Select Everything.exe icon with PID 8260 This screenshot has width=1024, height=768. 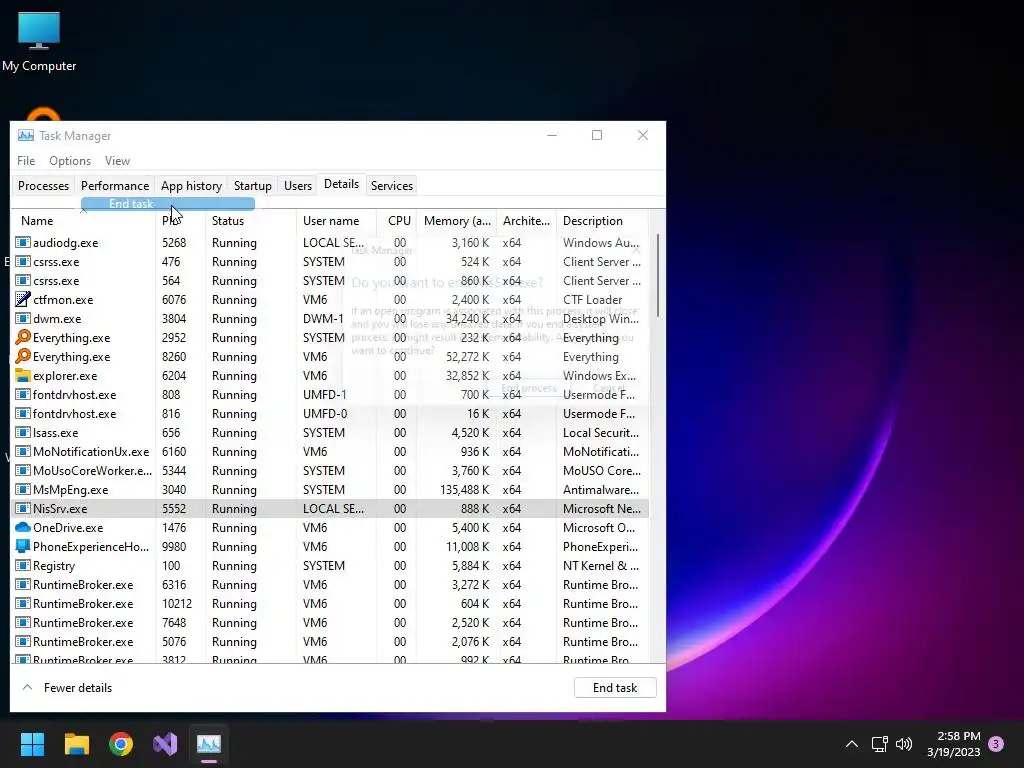tap(23, 357)
